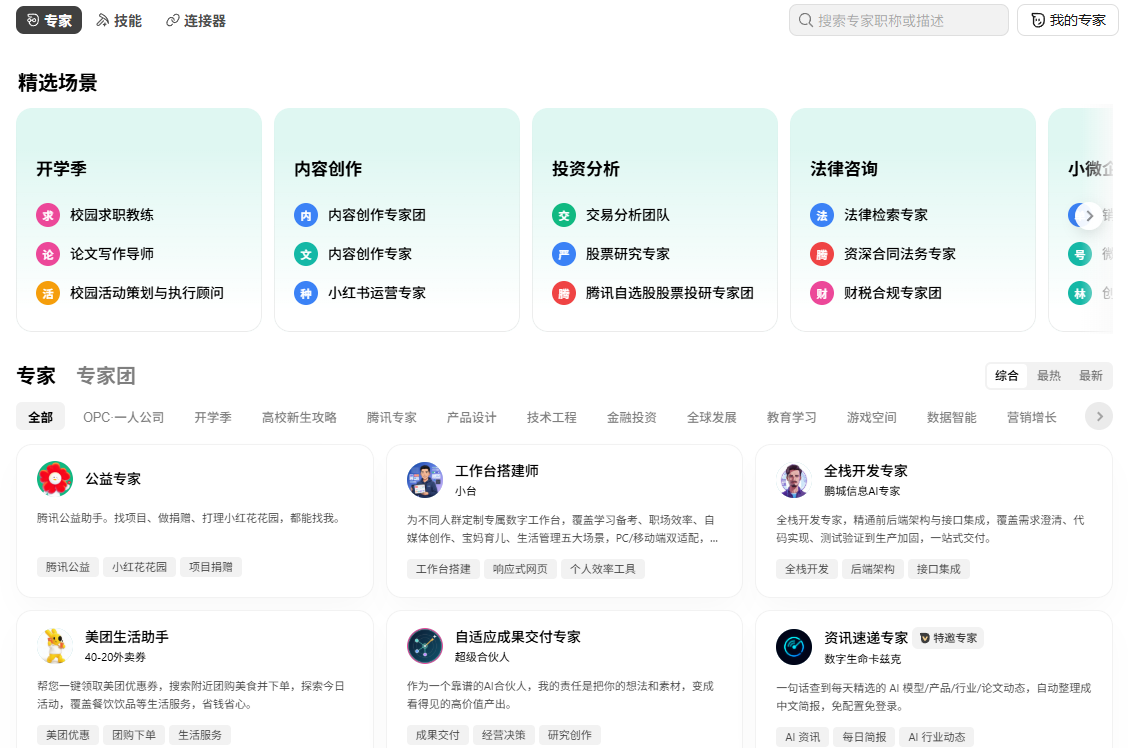Open the 法律检索专家 link
1128x748 pixels.
[886, 215]
